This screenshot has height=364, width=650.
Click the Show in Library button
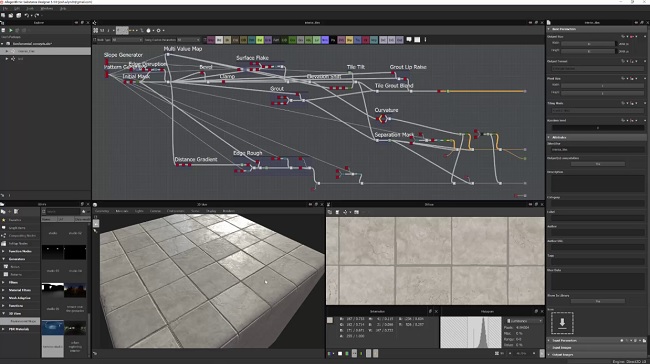tap(598, 301)
